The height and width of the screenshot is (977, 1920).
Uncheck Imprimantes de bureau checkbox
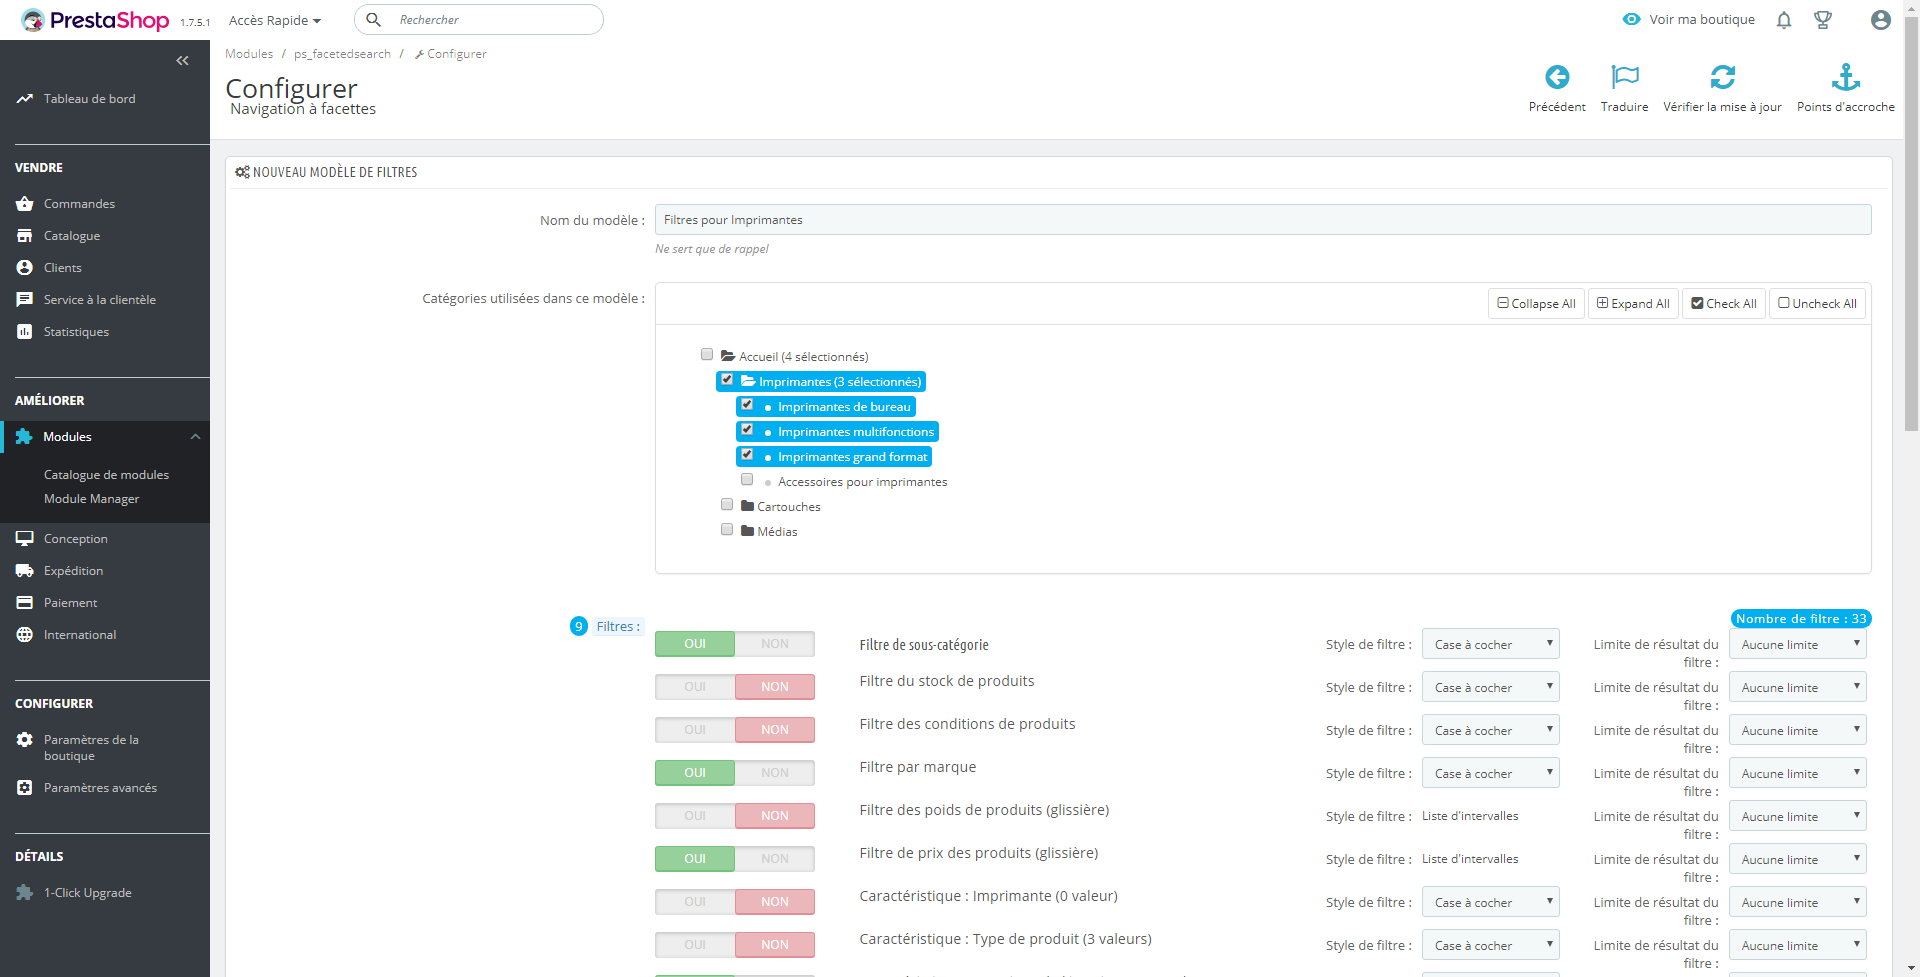pos(747,405)
